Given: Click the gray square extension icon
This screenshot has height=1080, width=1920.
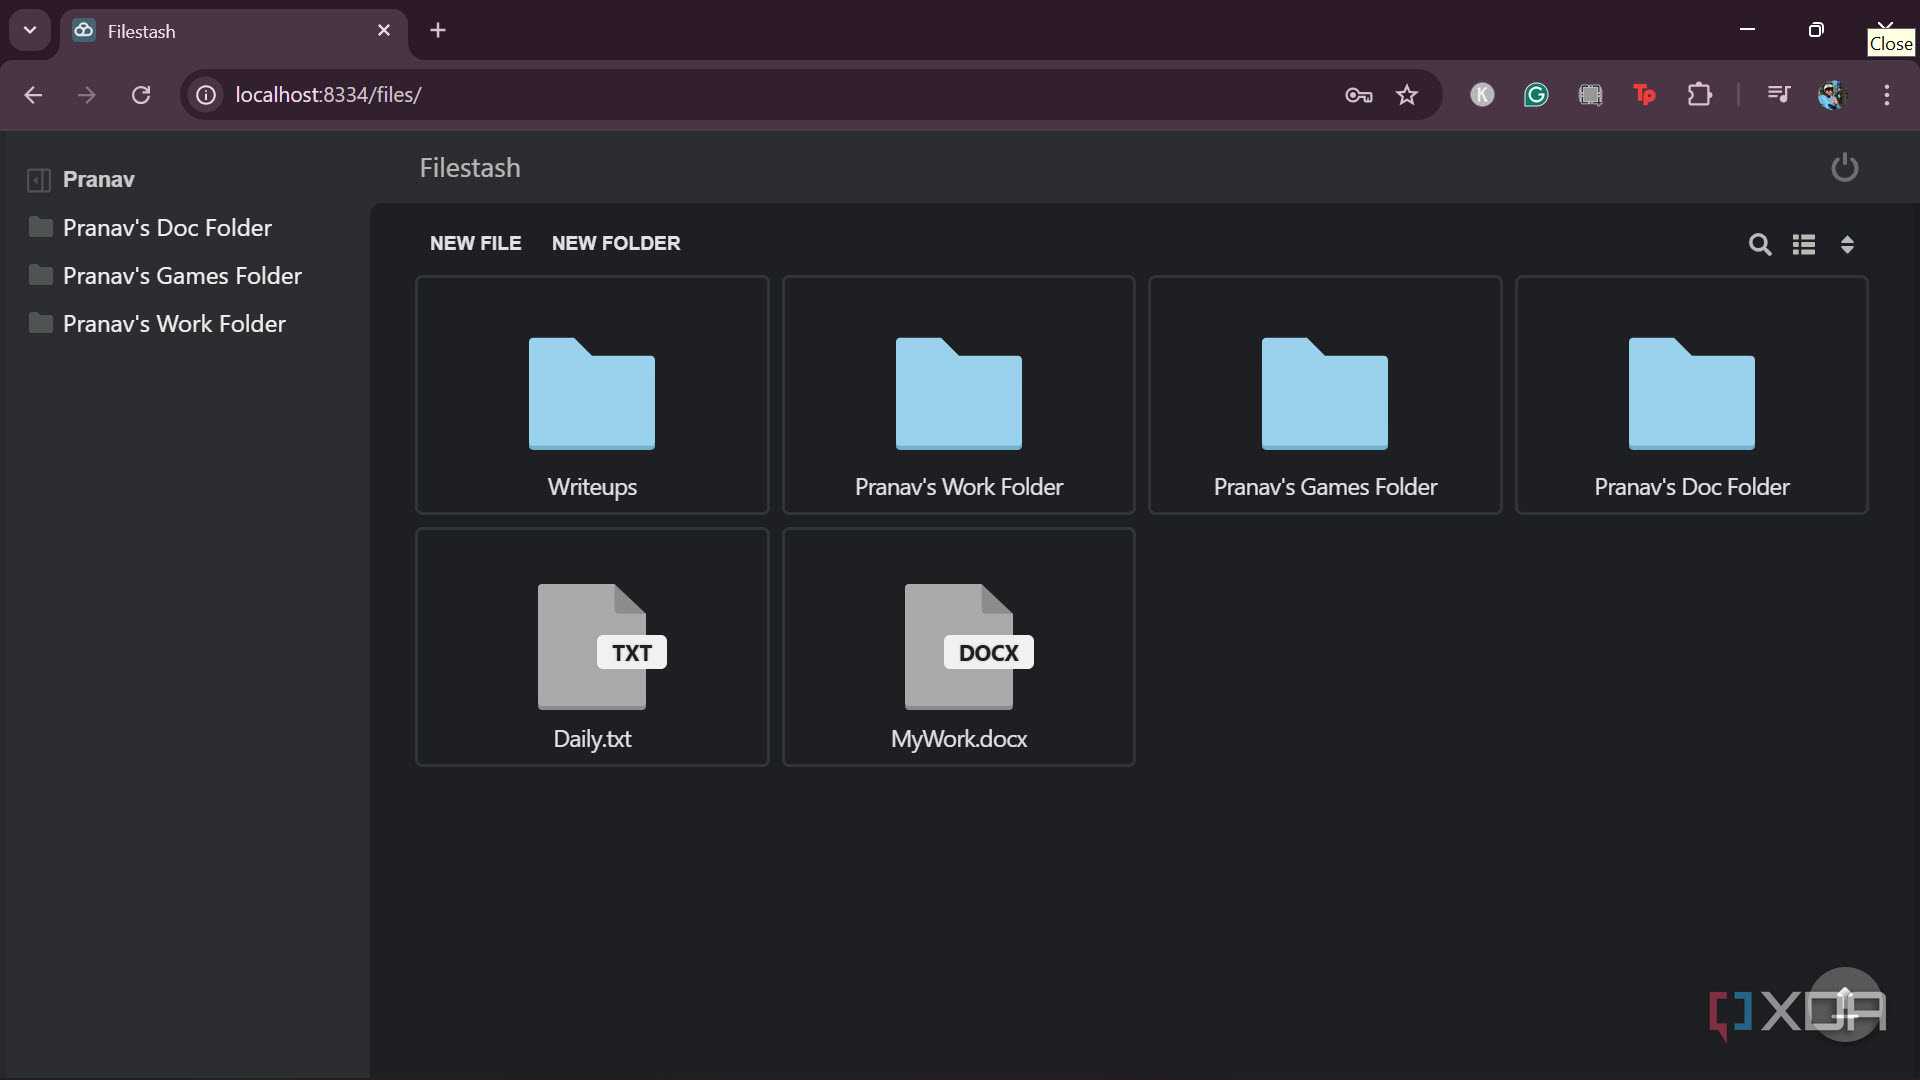Looking at the screenshot, I should coord(1590,95).
